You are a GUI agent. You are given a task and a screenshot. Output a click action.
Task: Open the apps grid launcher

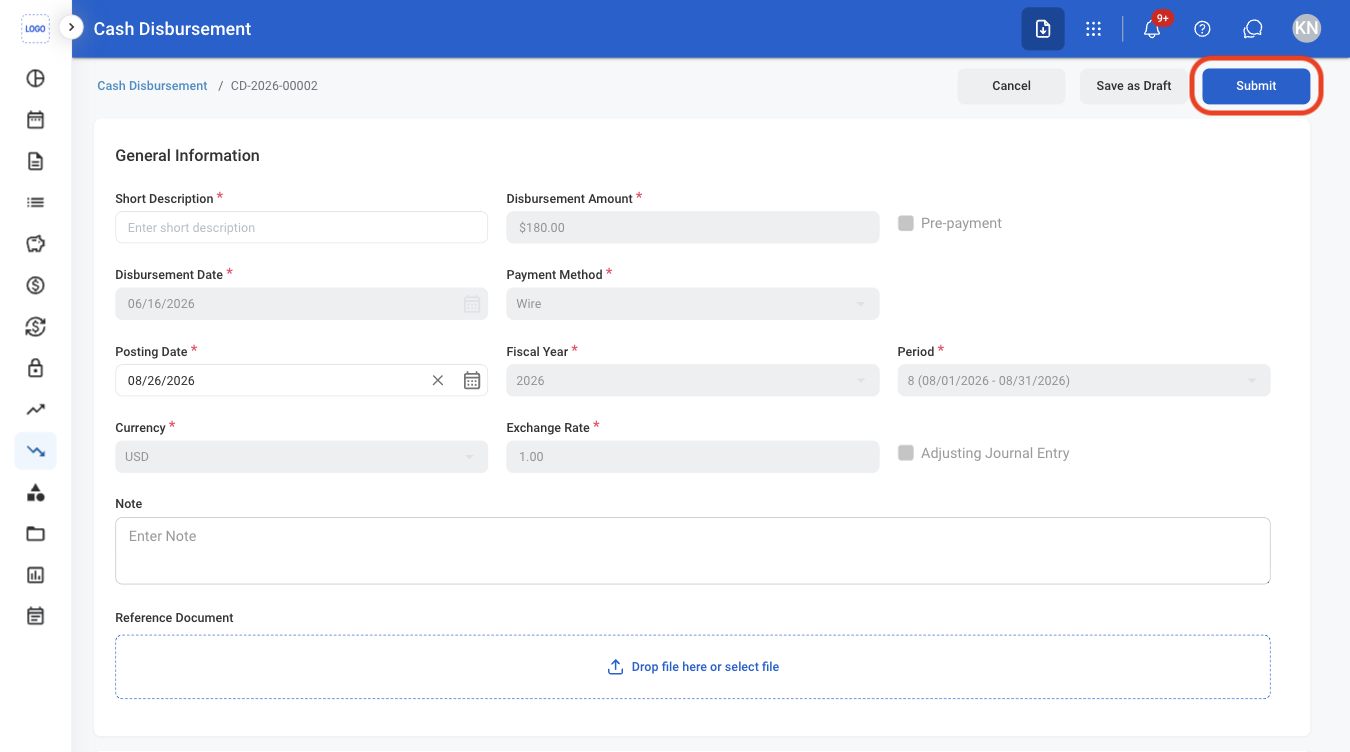pos(1094,29)
